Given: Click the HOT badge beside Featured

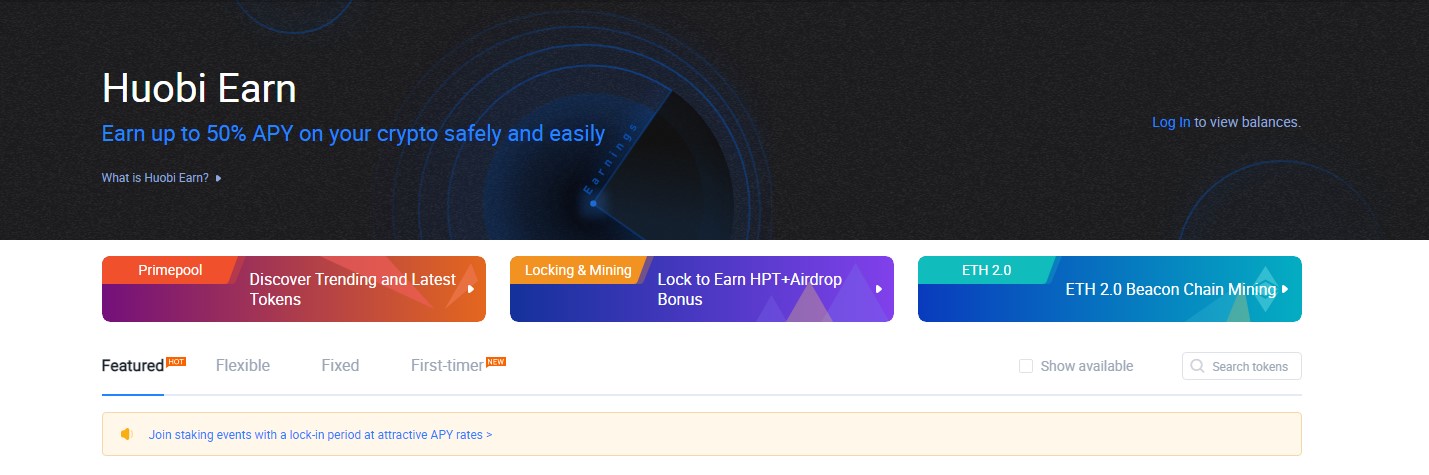Looking at the screenshot, I should pyautogui.click(x=176, y=361).
